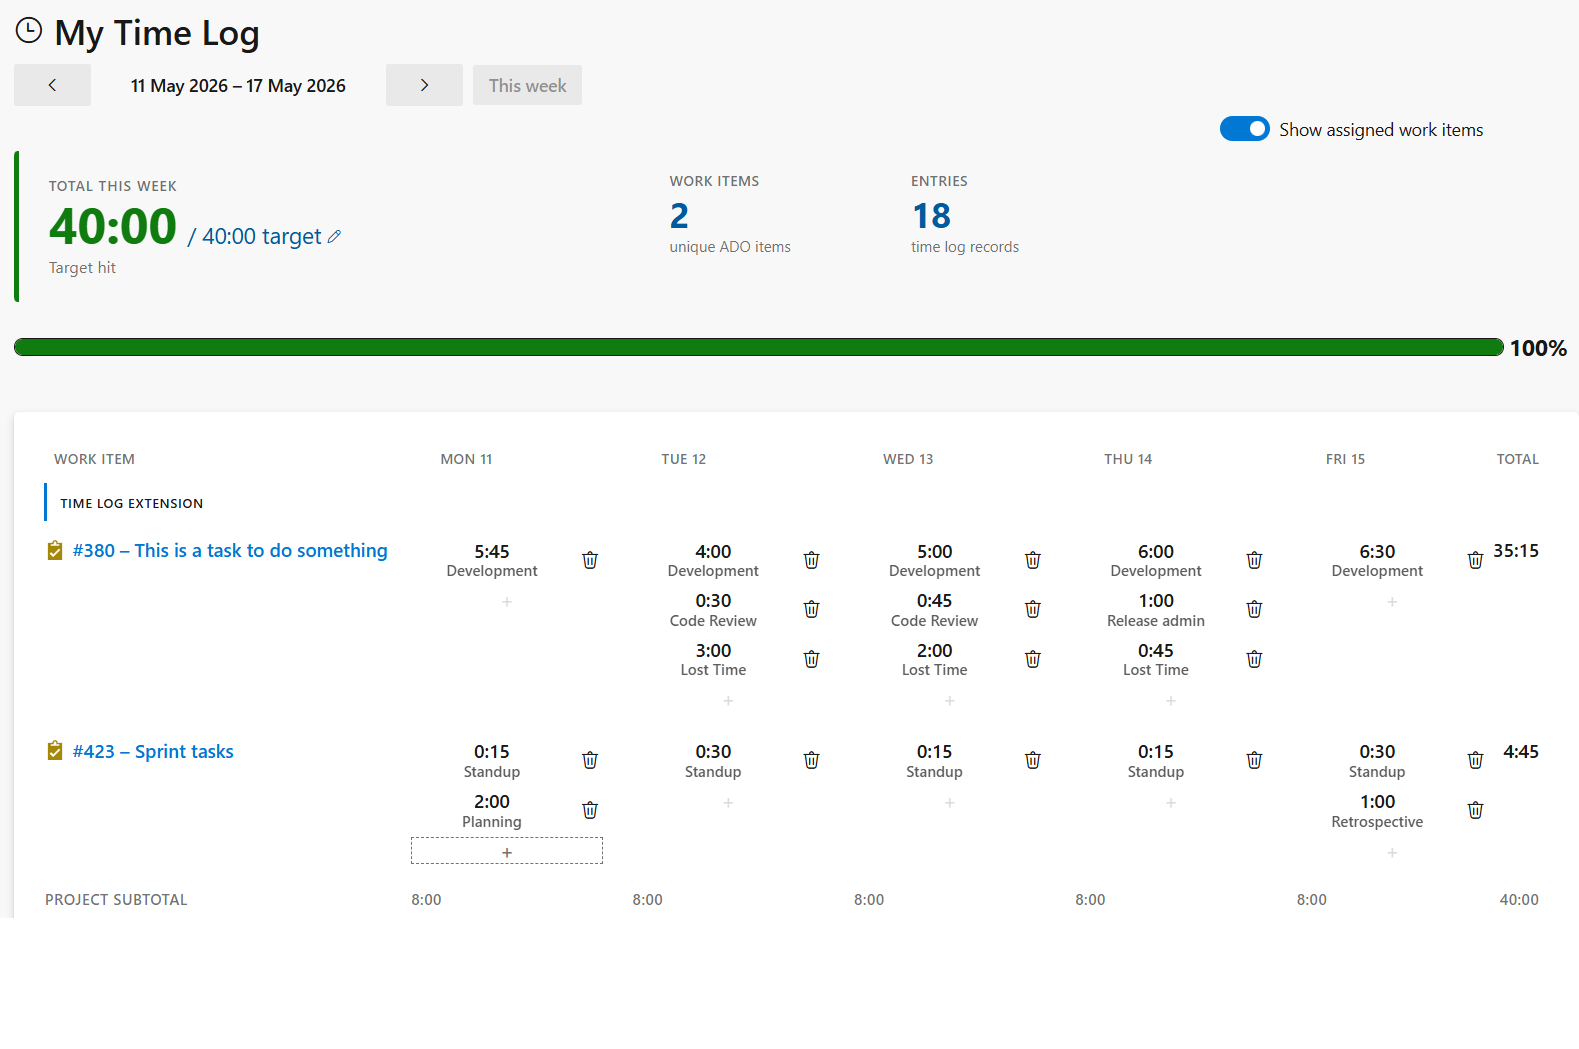Add entry in dashed box under Monday Planning
This screenshot has height=1049, width=1579.
[507, 851]
